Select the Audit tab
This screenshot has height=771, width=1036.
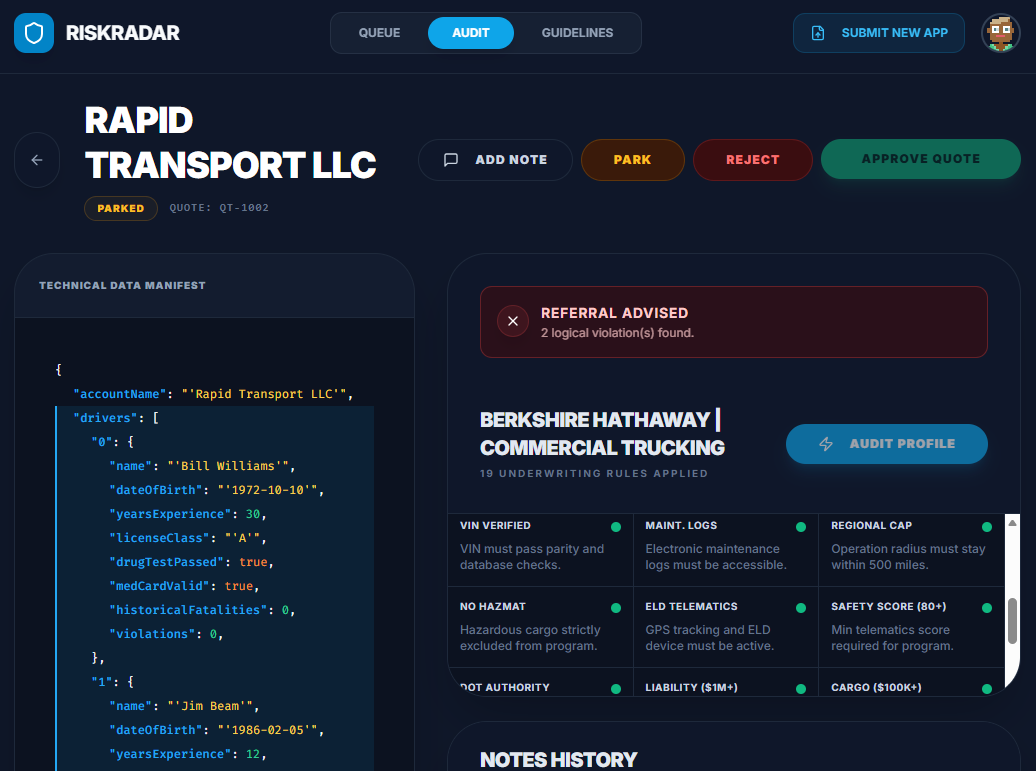click(x=470, y=33)
